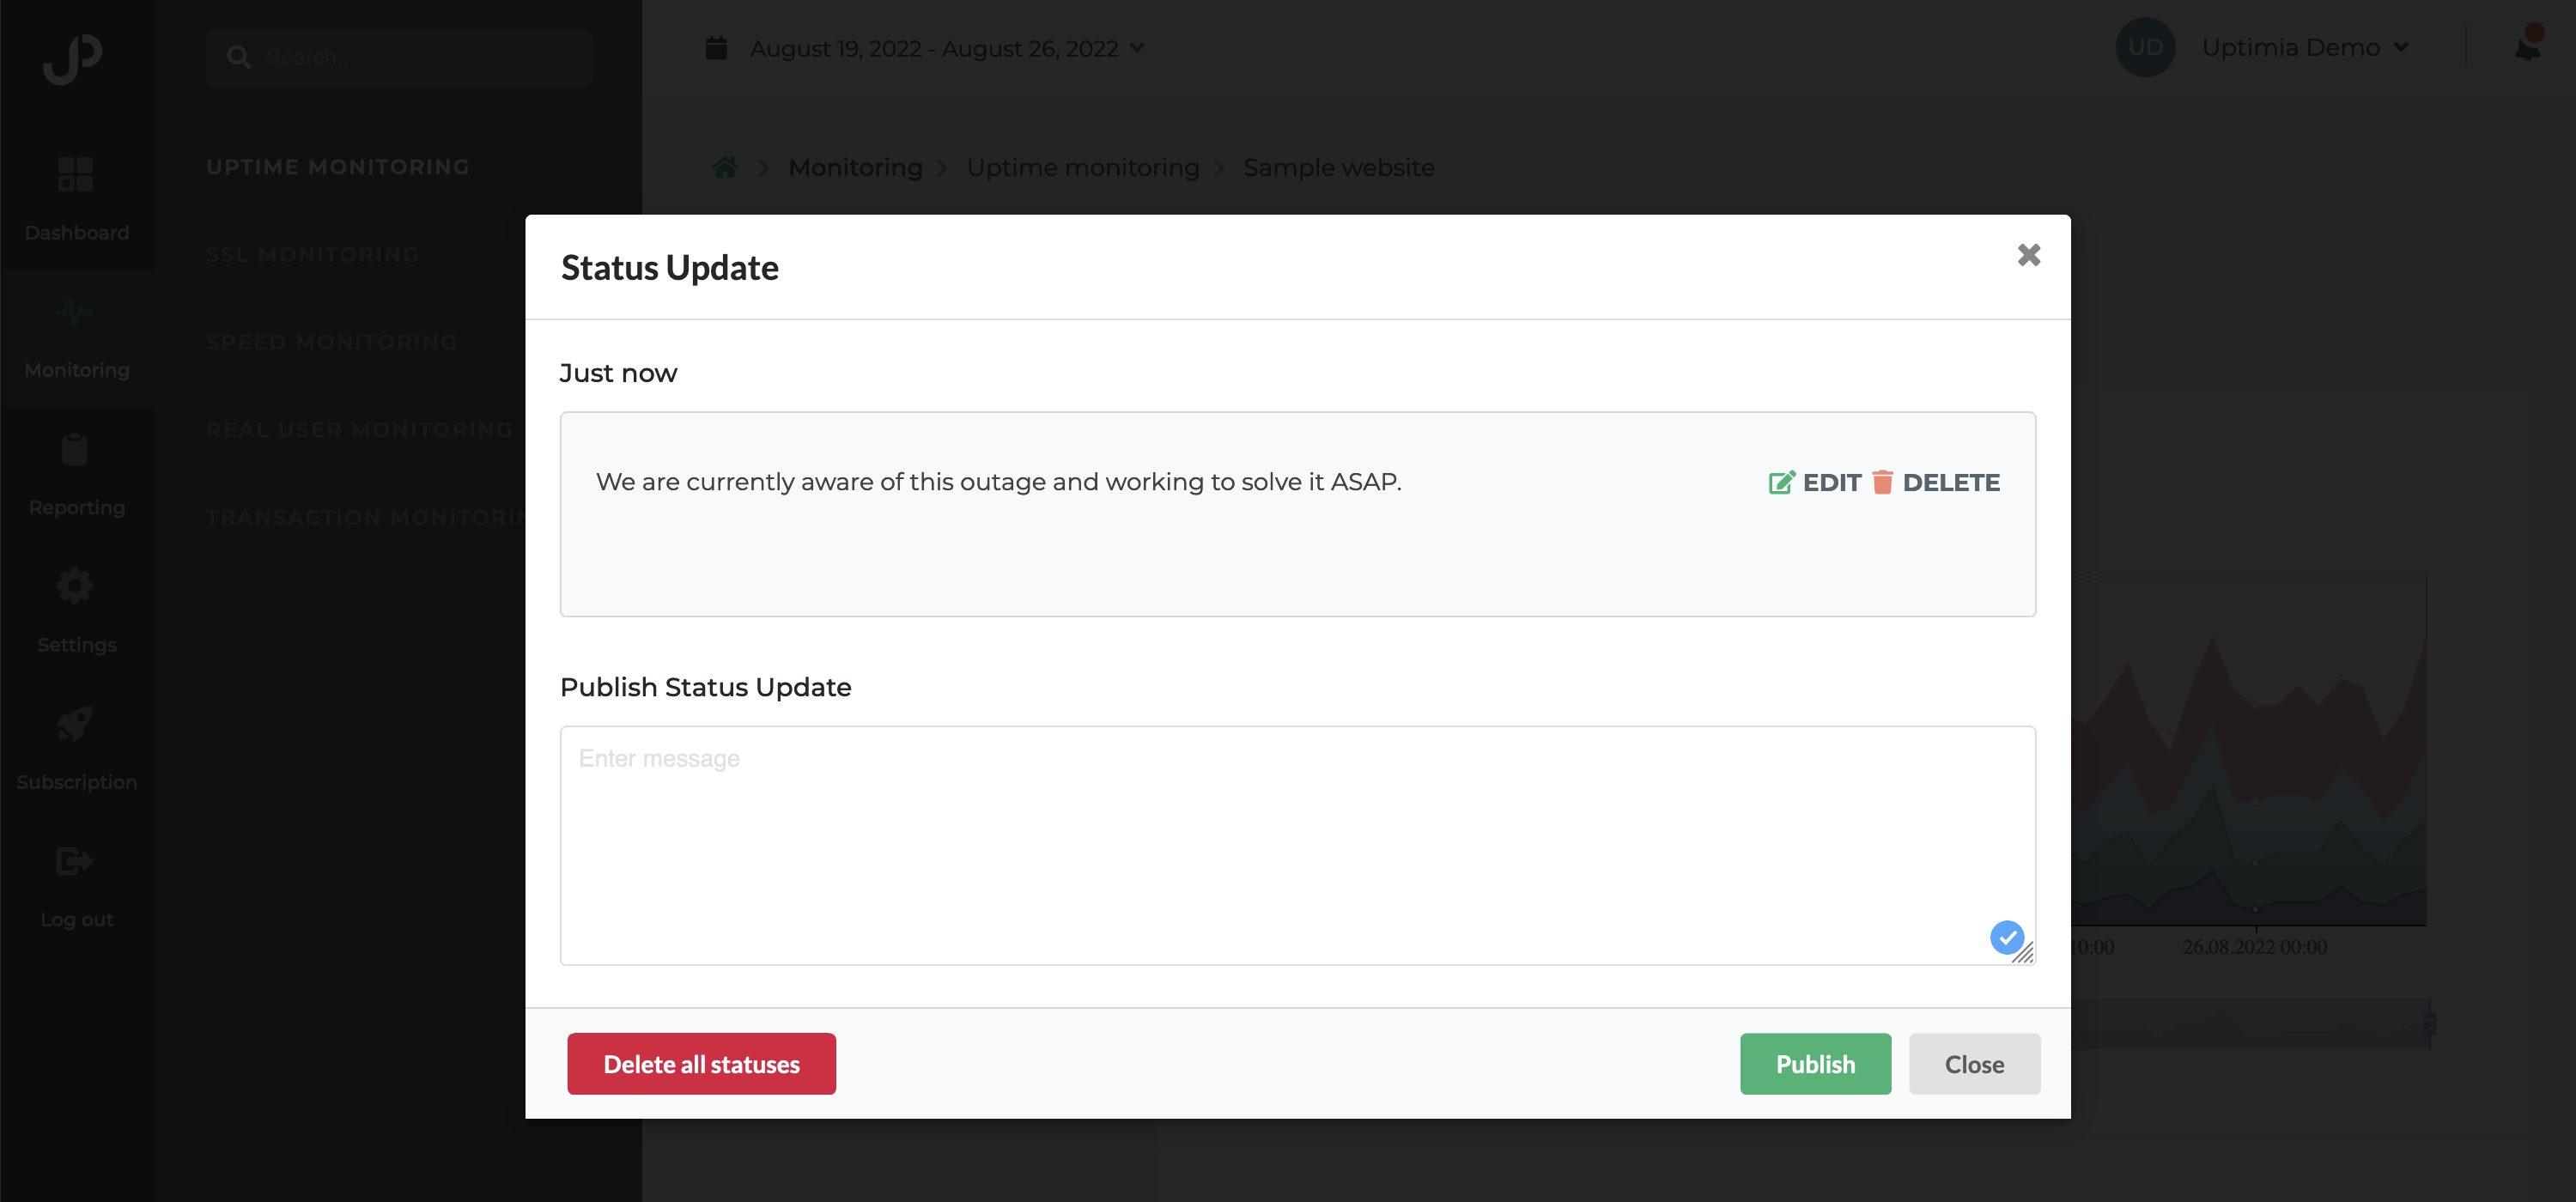Open the Subscription rocket icon
This screenshot has height=1202, width=2576.
tap(75, 723)
